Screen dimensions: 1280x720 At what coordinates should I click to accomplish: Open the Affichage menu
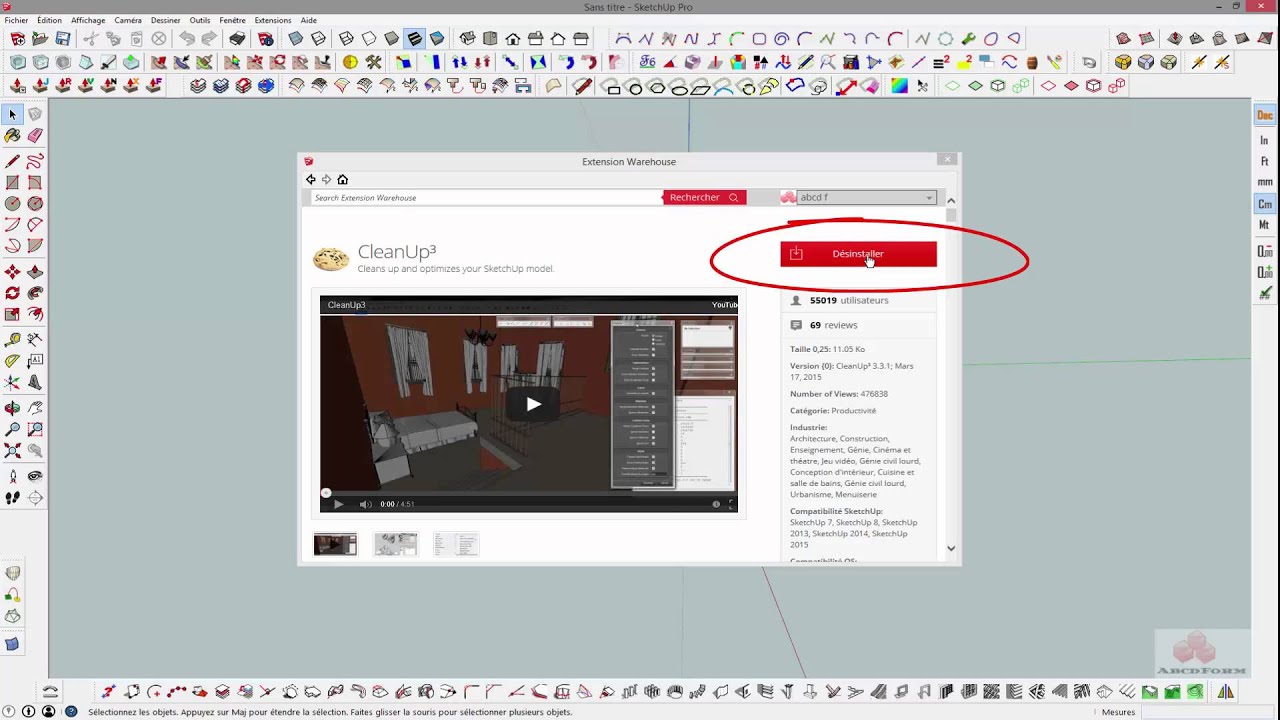point(88,20)
